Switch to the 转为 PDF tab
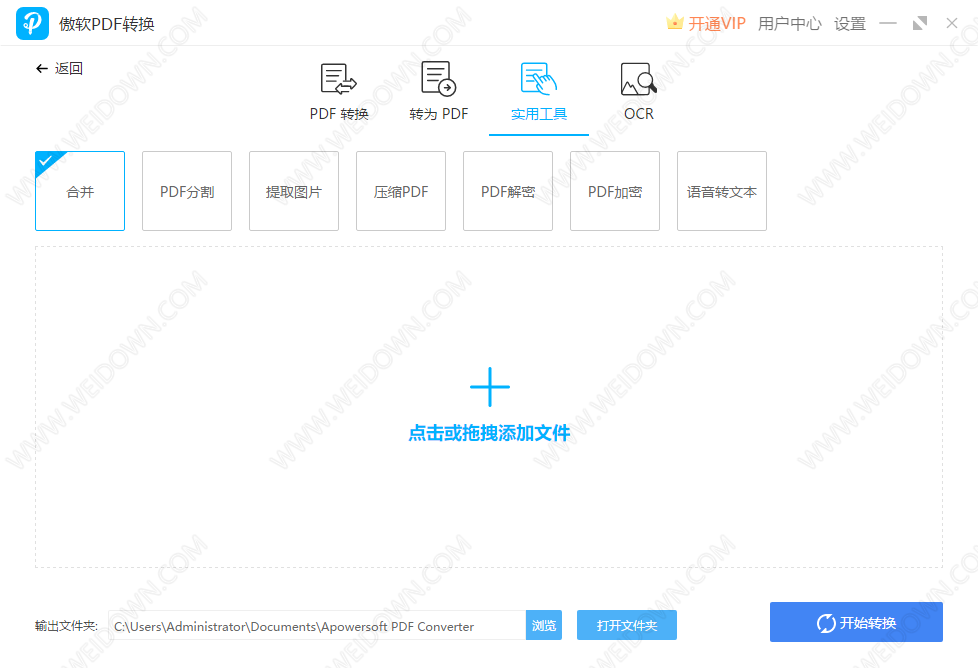This screenshot has height=668, width=978. pyautogui.click(x=438, y=92)
